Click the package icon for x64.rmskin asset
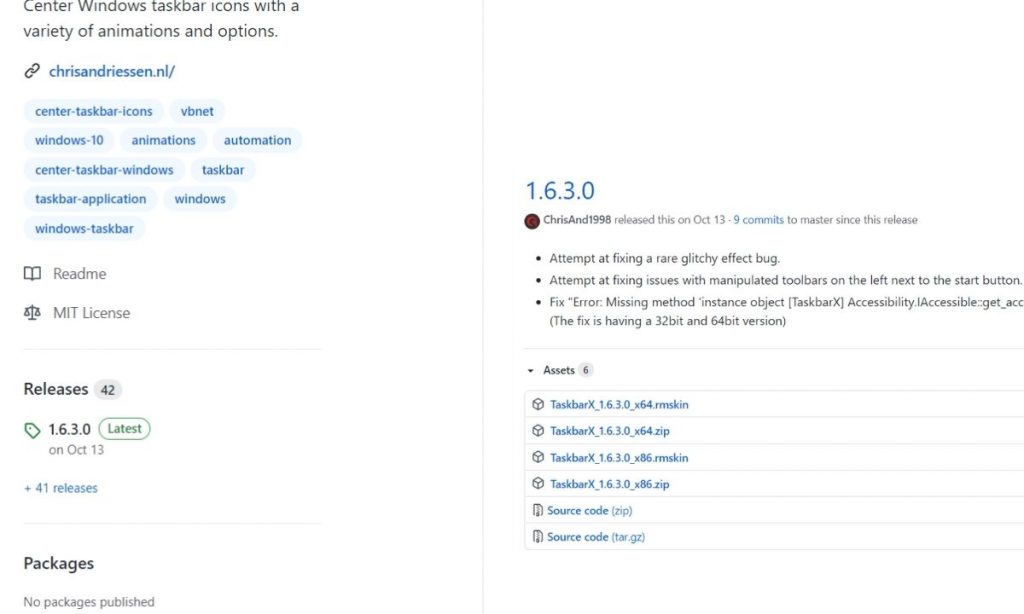Screen dimensions: 1024x614 click(538, 405)
